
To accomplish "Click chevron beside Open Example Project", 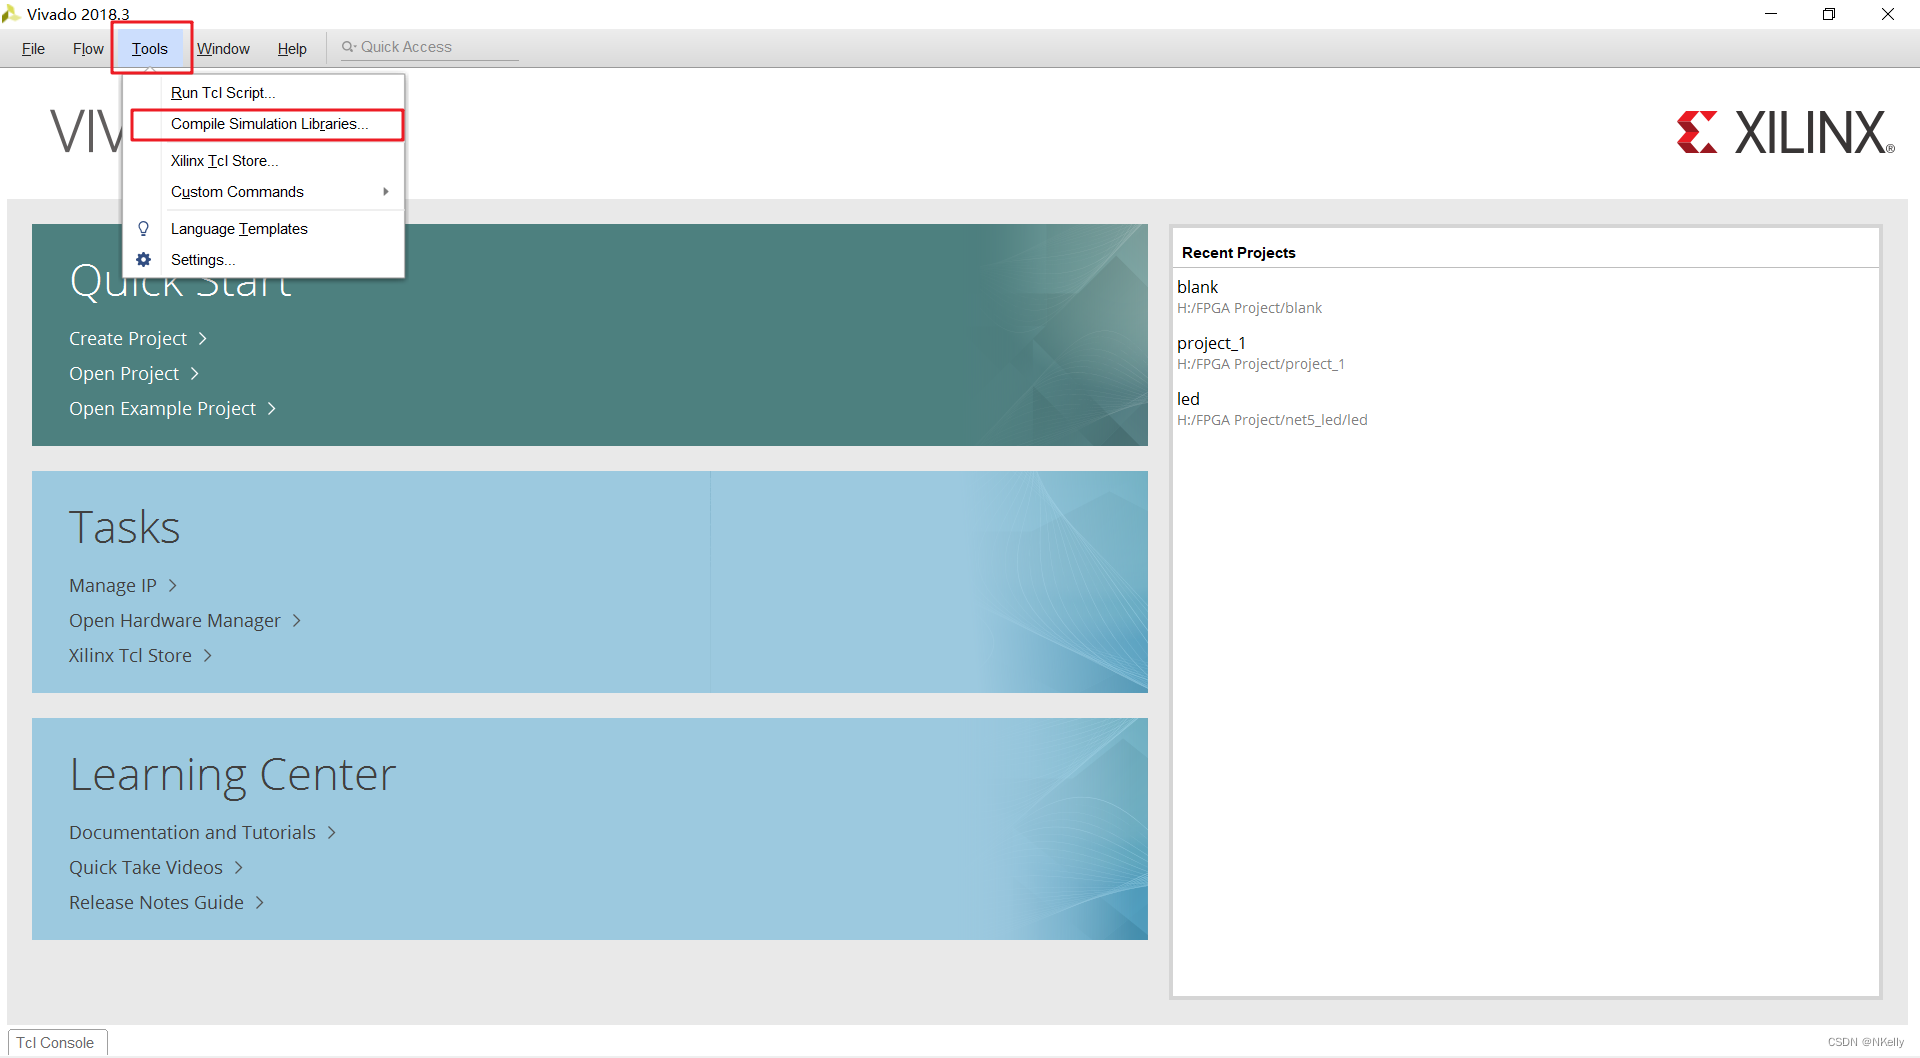I will tap(272, 409).
